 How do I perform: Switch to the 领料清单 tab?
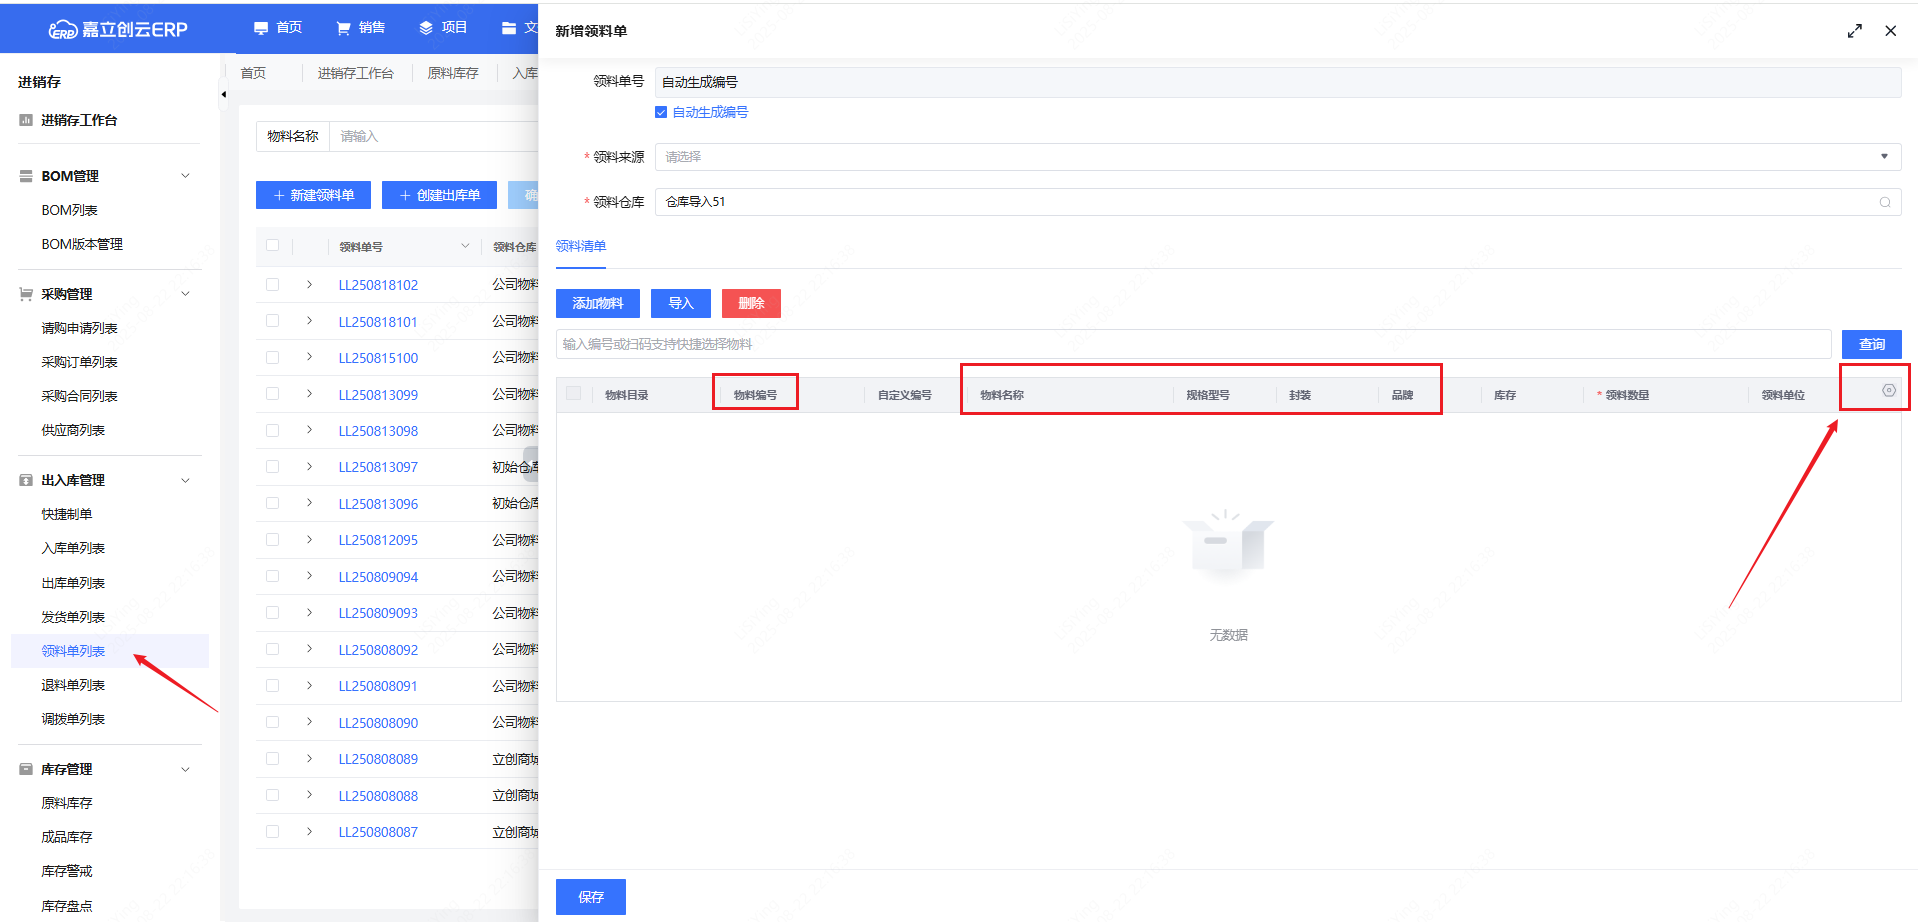[580, 246]
